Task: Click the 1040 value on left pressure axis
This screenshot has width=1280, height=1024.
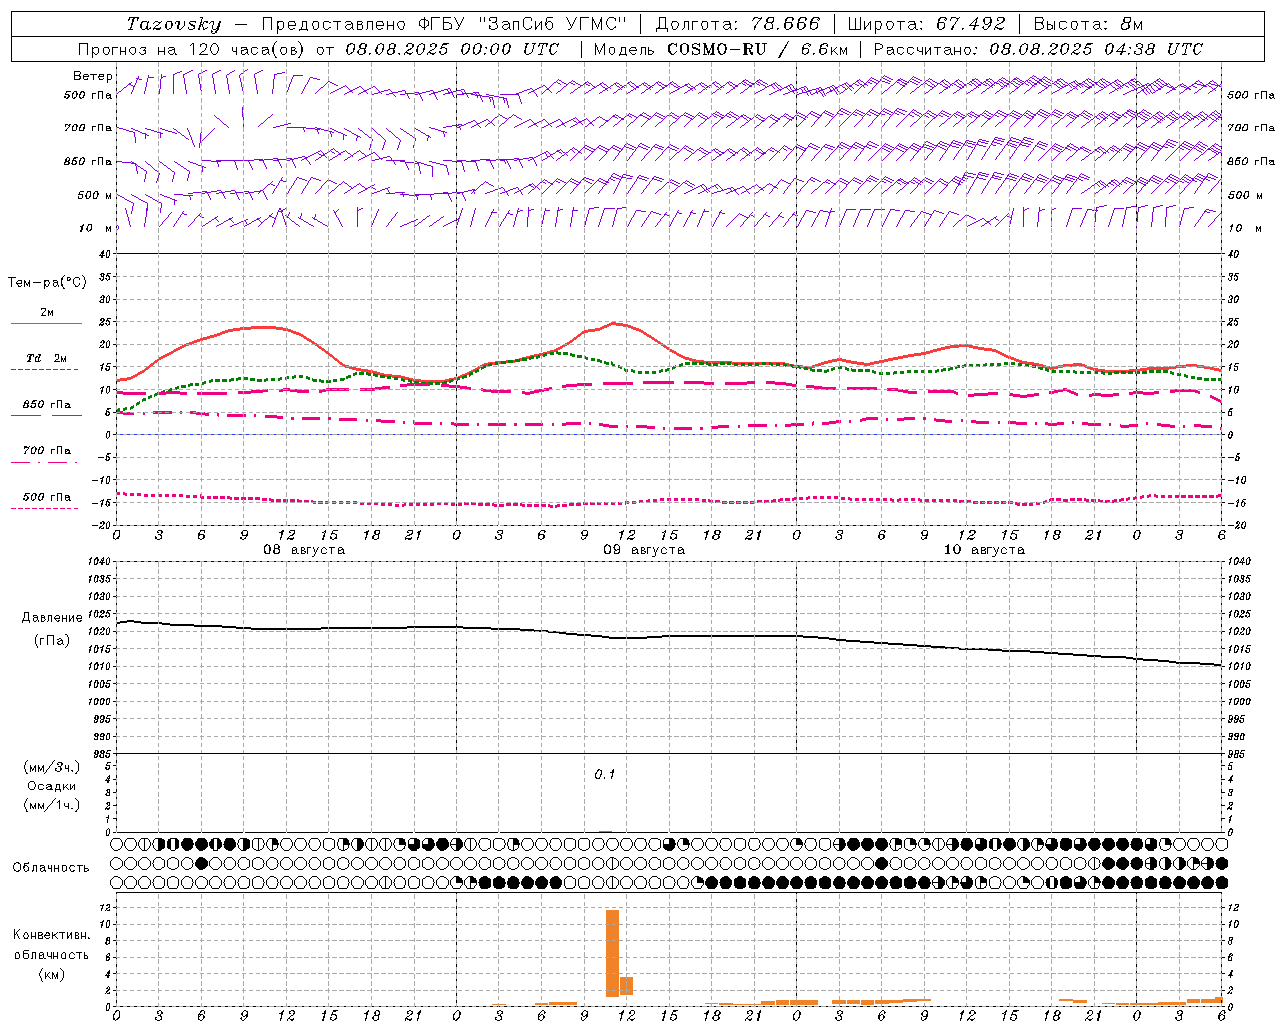Action: pyautogui.click(x=97, y=562)
